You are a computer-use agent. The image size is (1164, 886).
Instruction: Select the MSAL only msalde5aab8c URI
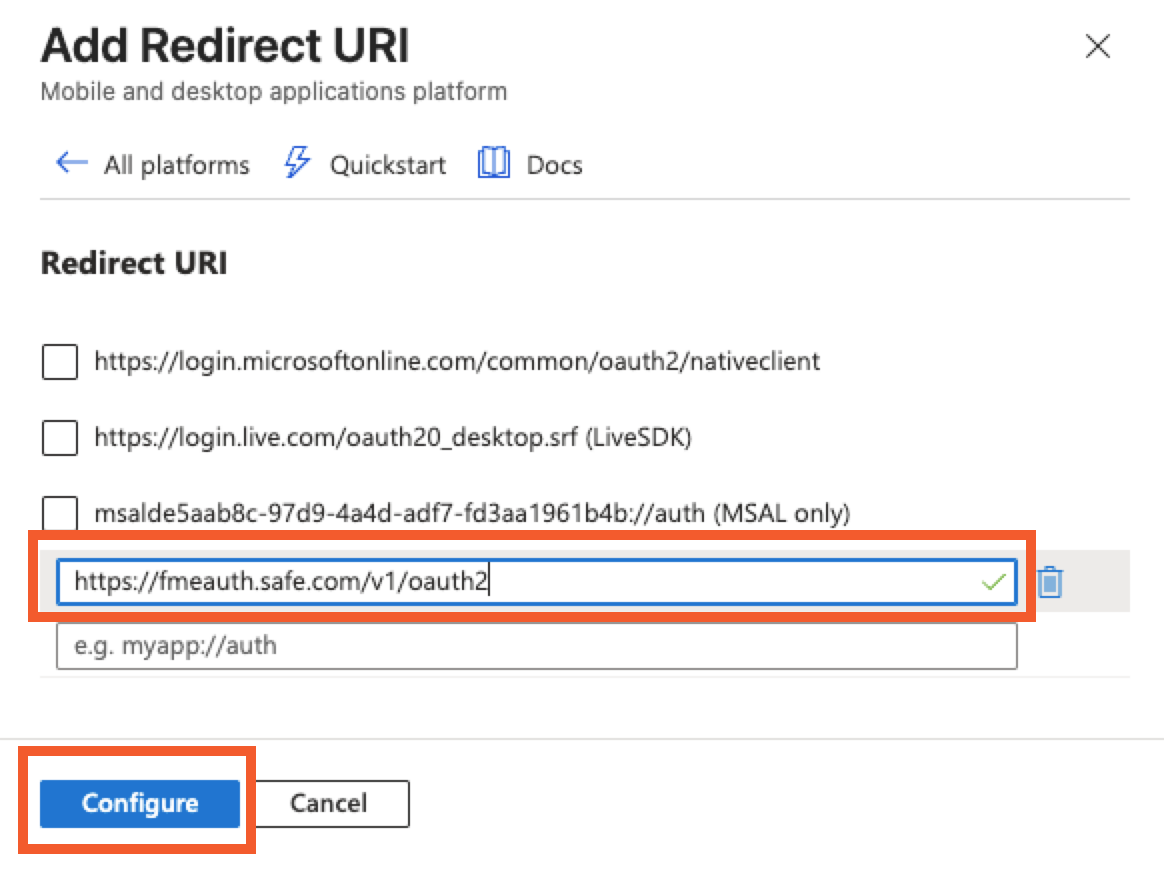pyautogui.click(x=59, y=514)
